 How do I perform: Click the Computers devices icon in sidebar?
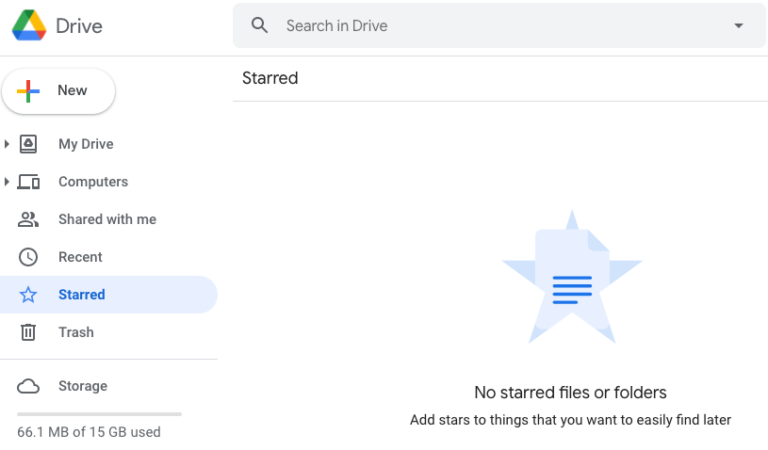pos(29,182)
